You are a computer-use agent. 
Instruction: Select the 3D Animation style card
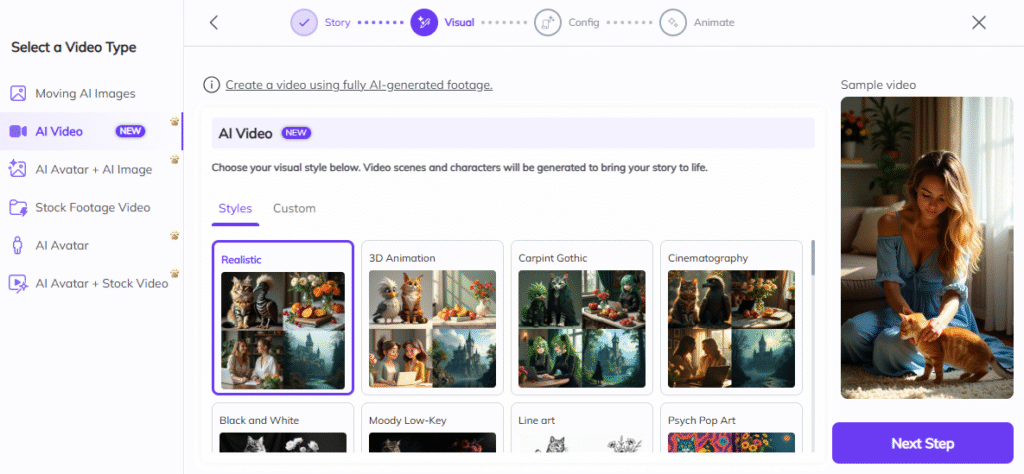432,318
